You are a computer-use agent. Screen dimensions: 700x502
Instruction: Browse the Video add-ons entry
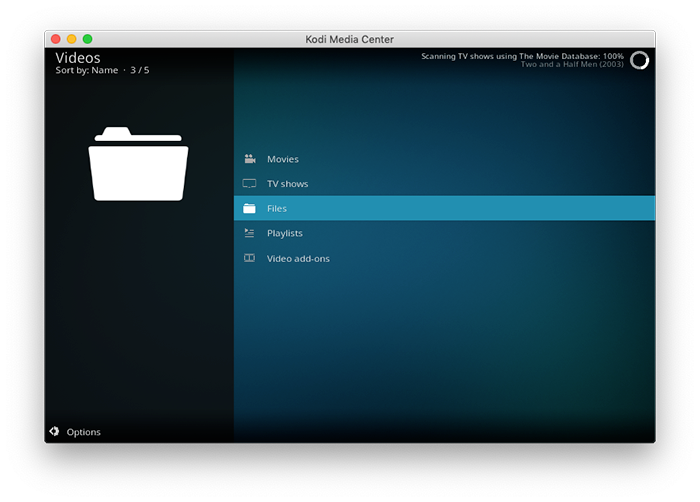(x=297, y=258)
